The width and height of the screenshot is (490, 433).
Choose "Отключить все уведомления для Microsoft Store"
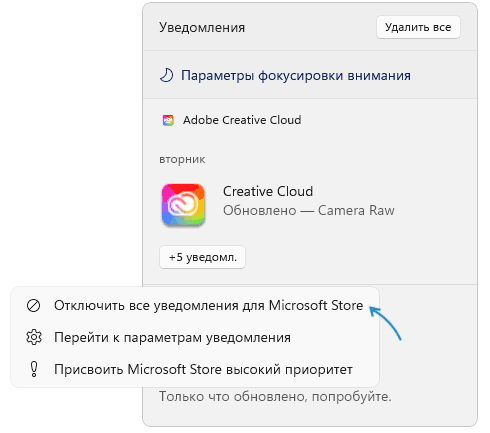[x=195, y=305]
